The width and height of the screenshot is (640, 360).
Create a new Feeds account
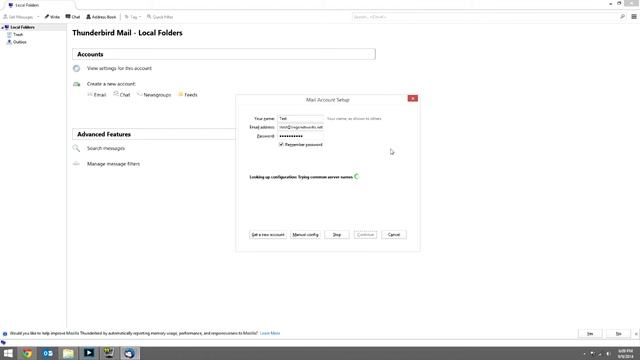pos(188,95)
